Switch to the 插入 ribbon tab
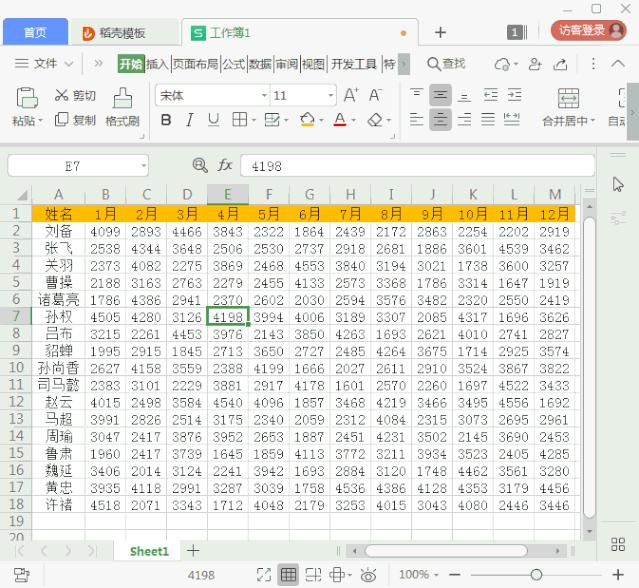The image size is (639, 588). pyautogui.click(x=157, y=64)
